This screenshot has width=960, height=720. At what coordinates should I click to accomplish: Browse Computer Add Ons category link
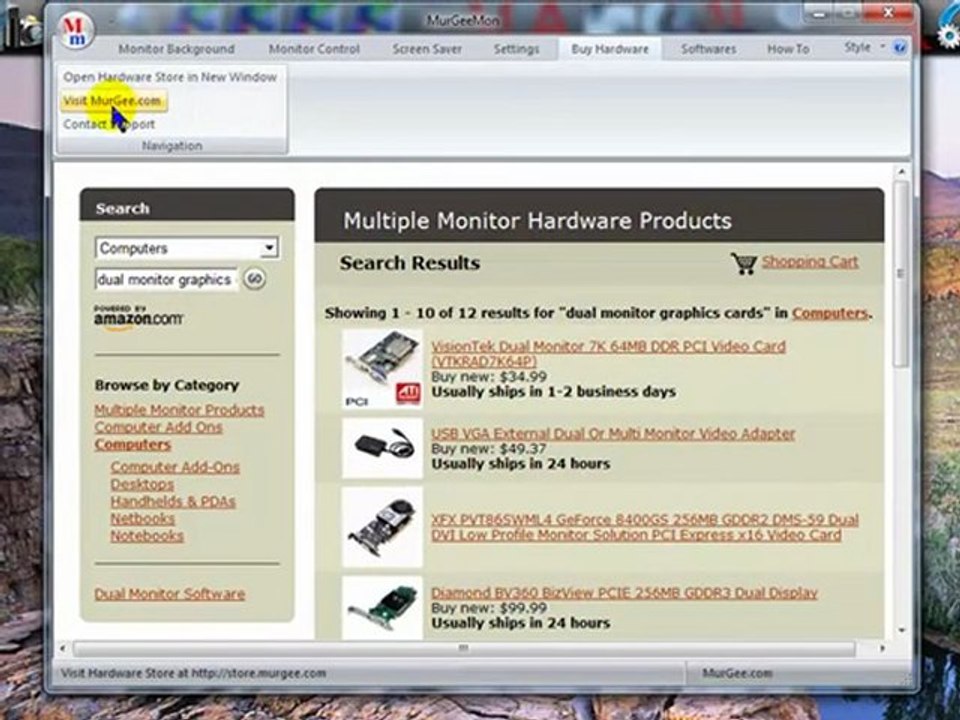[158, 427]
